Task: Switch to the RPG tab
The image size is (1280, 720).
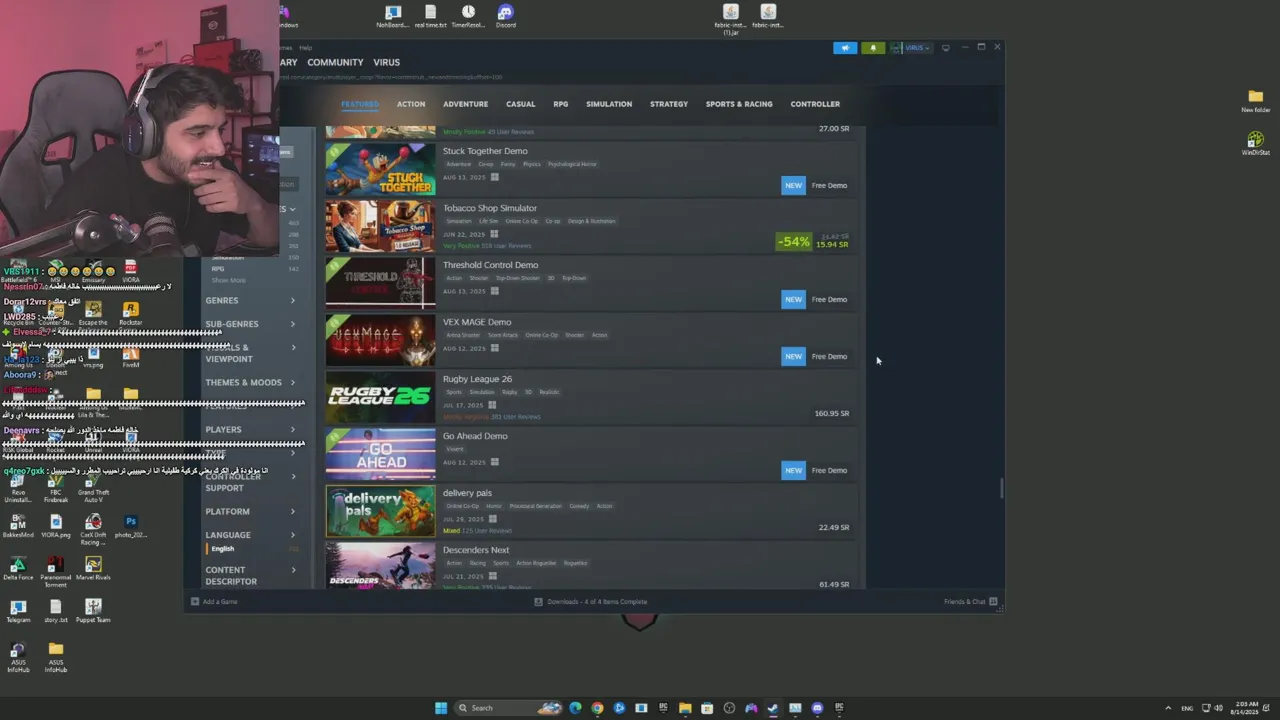Action: tap(561, 104)
